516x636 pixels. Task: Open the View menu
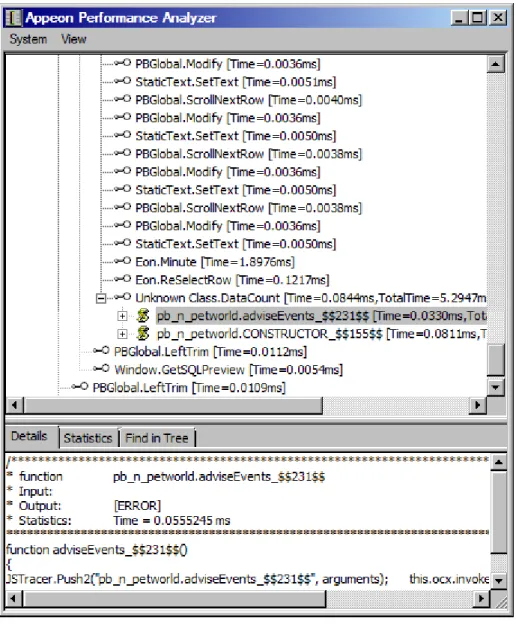pyautogui.click(x=73, y=39)
